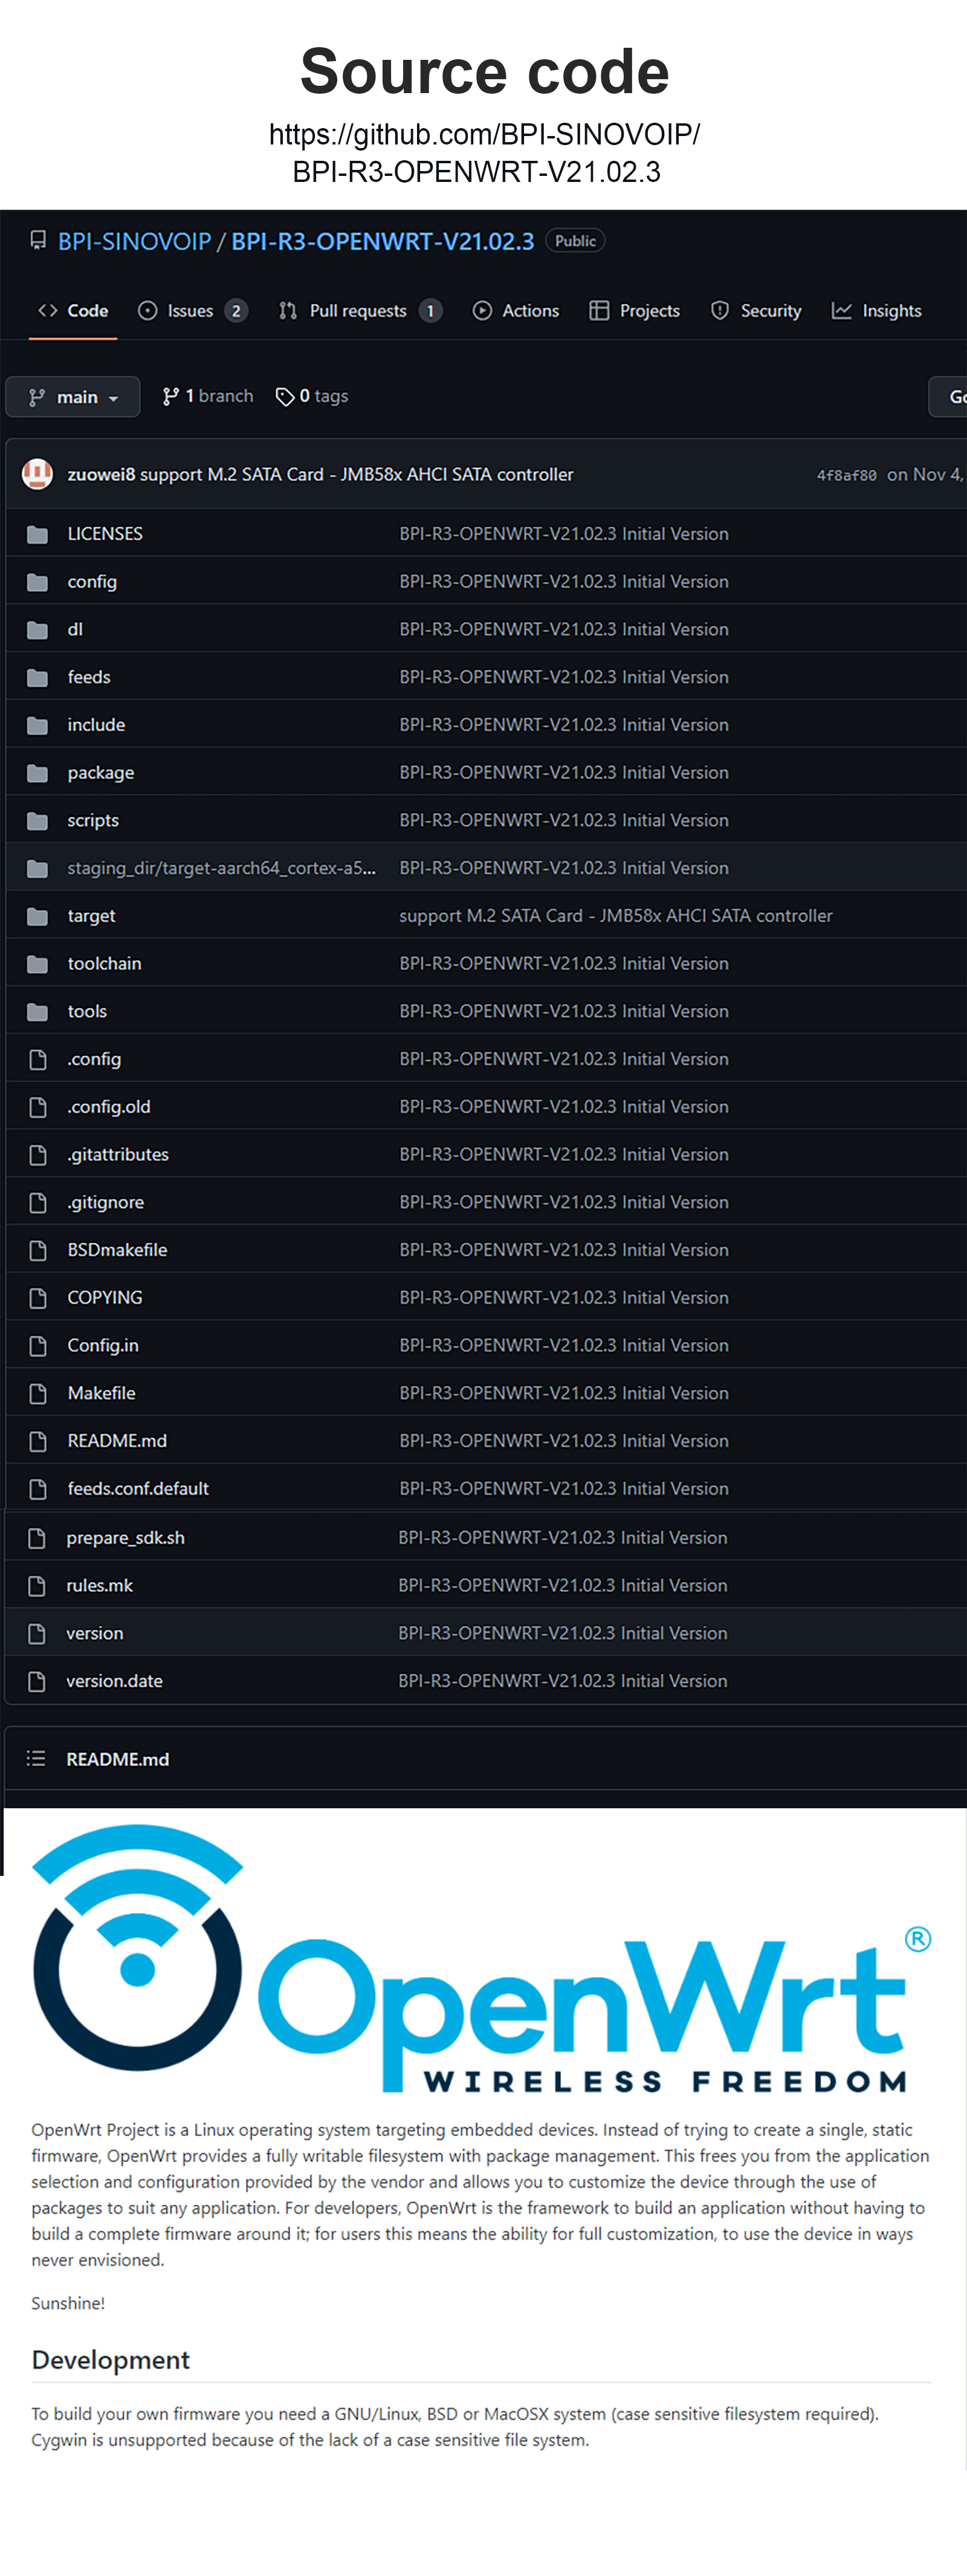Click the tag icon next to 0 tags
This screenshot has height=2576, width=967.
pyautogui.click(x=285, y=397)
